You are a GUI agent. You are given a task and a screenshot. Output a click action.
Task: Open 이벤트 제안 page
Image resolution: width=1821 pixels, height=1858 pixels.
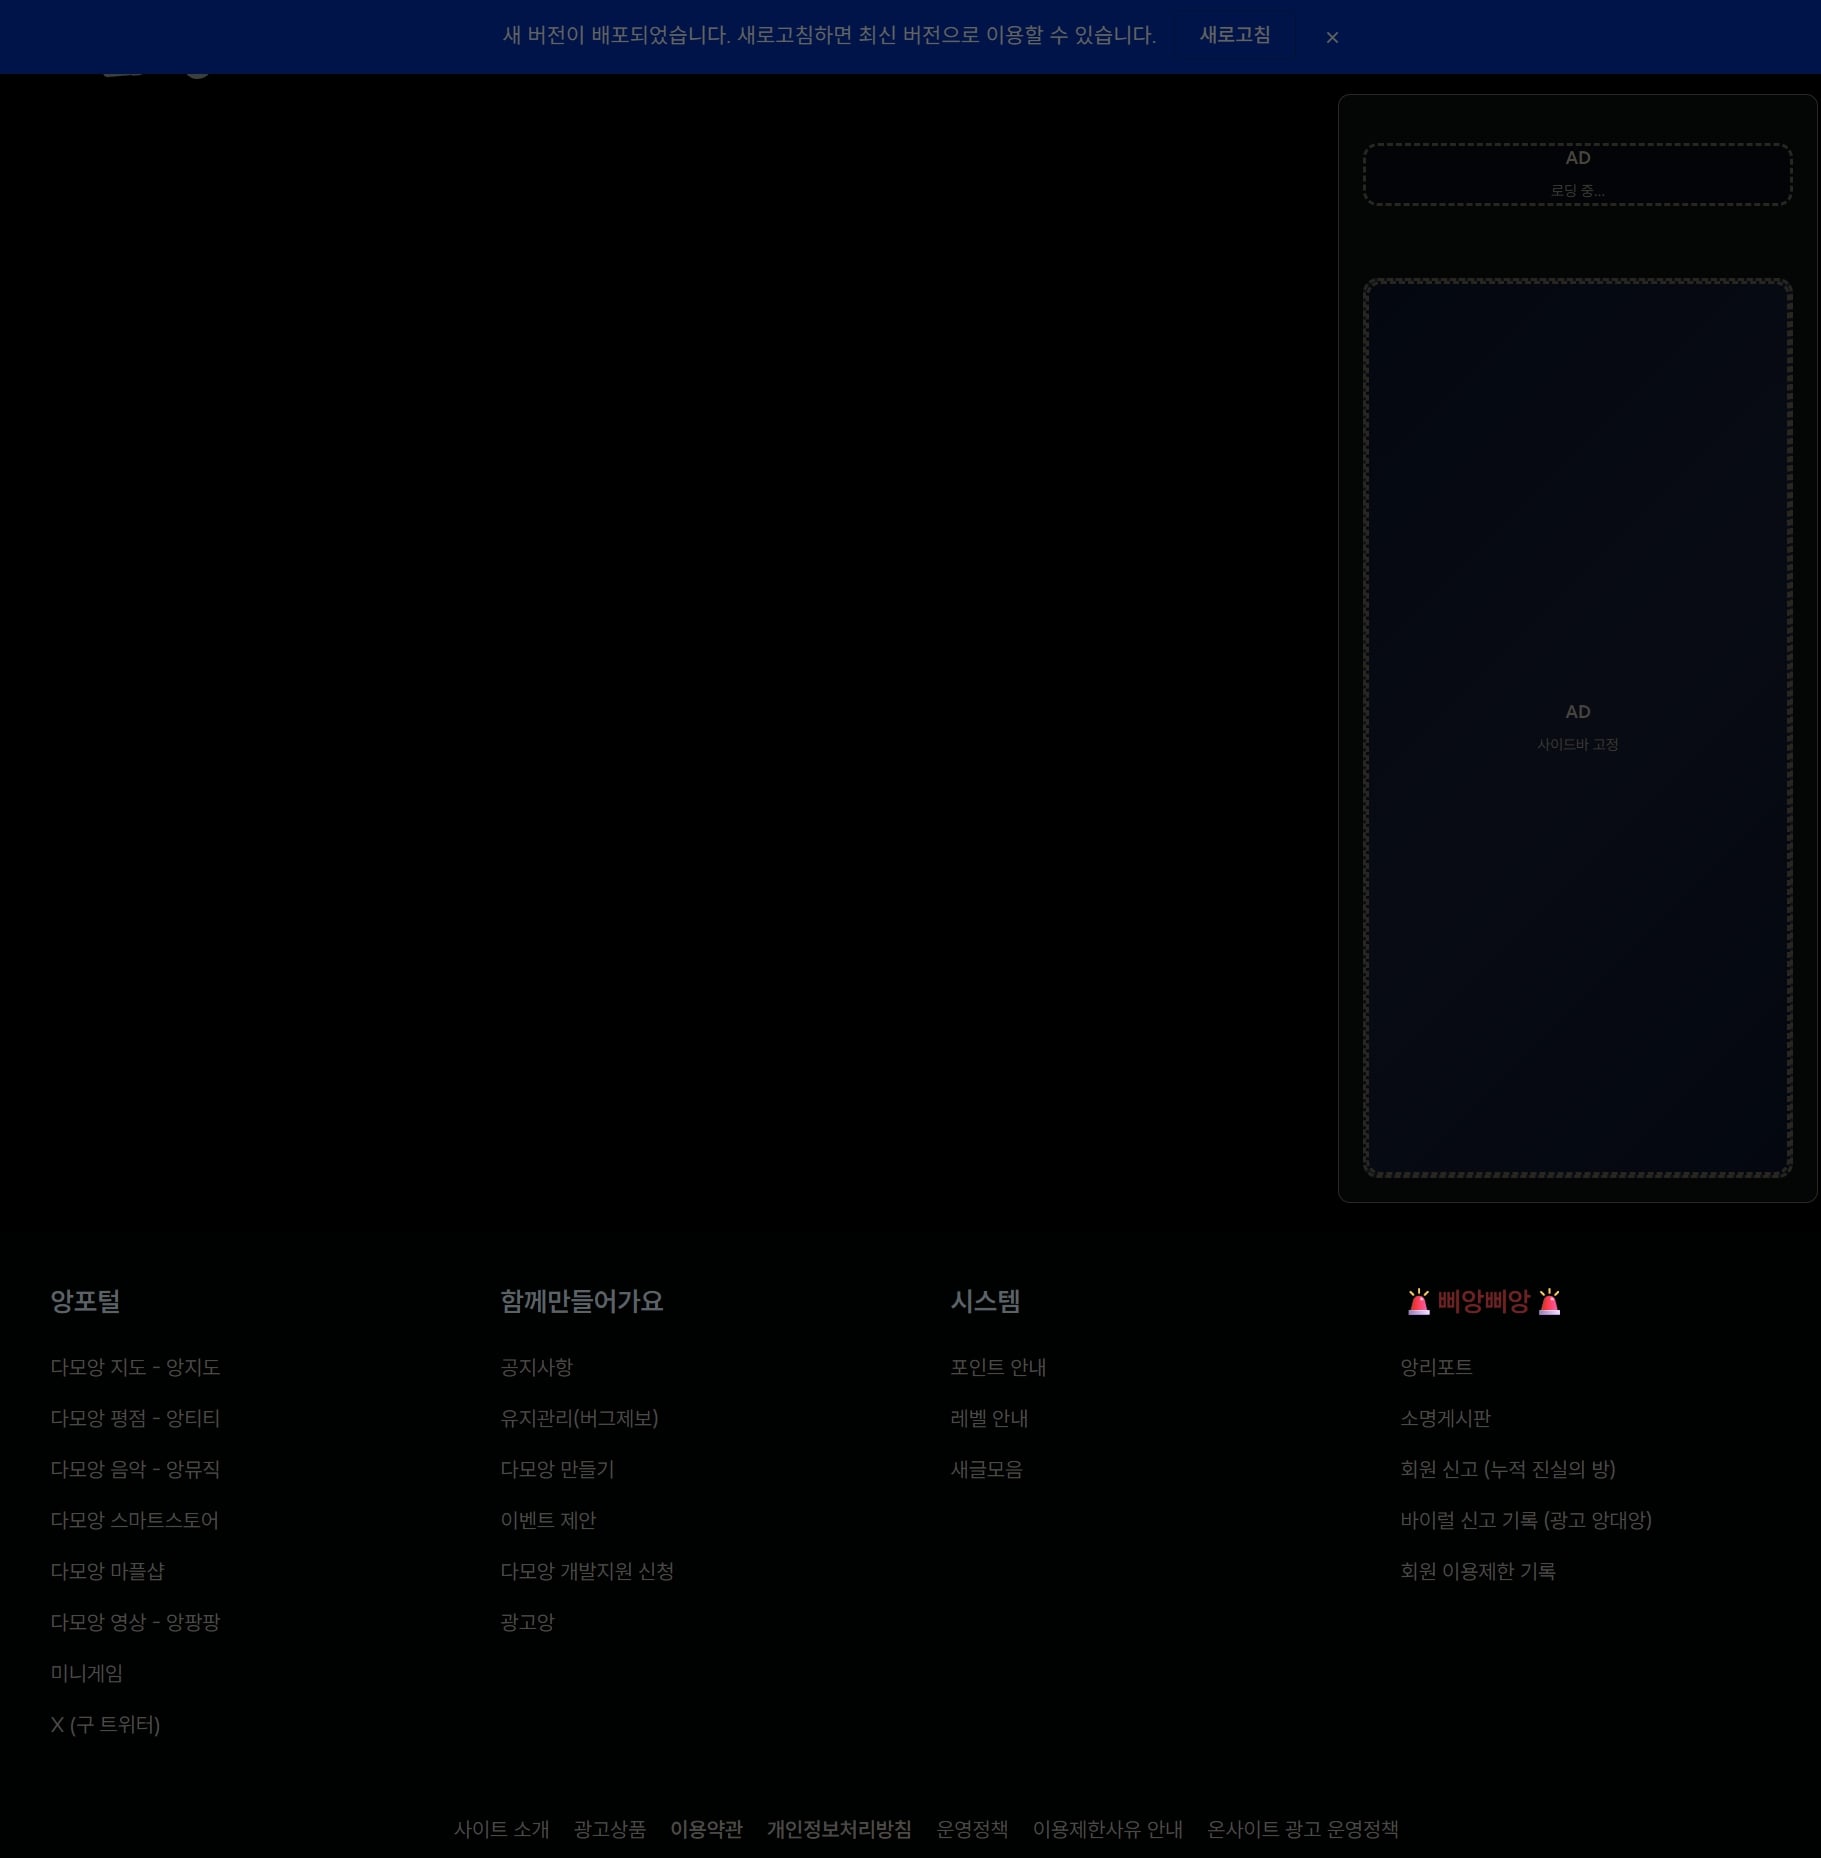click(548, 1520)
